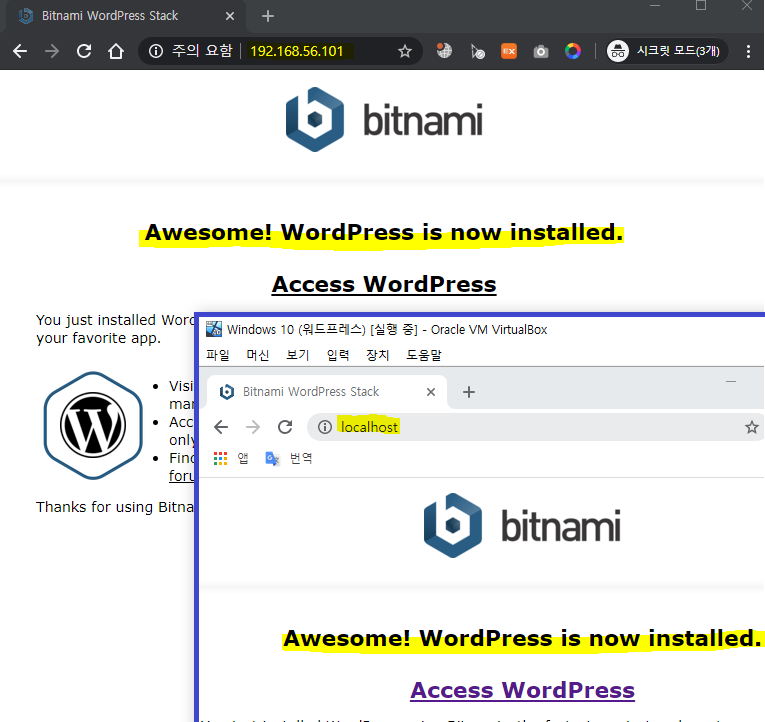Click the forward arrow in the outer browser
The height and width of the screenshot is (722, 765).
point(52,51)
